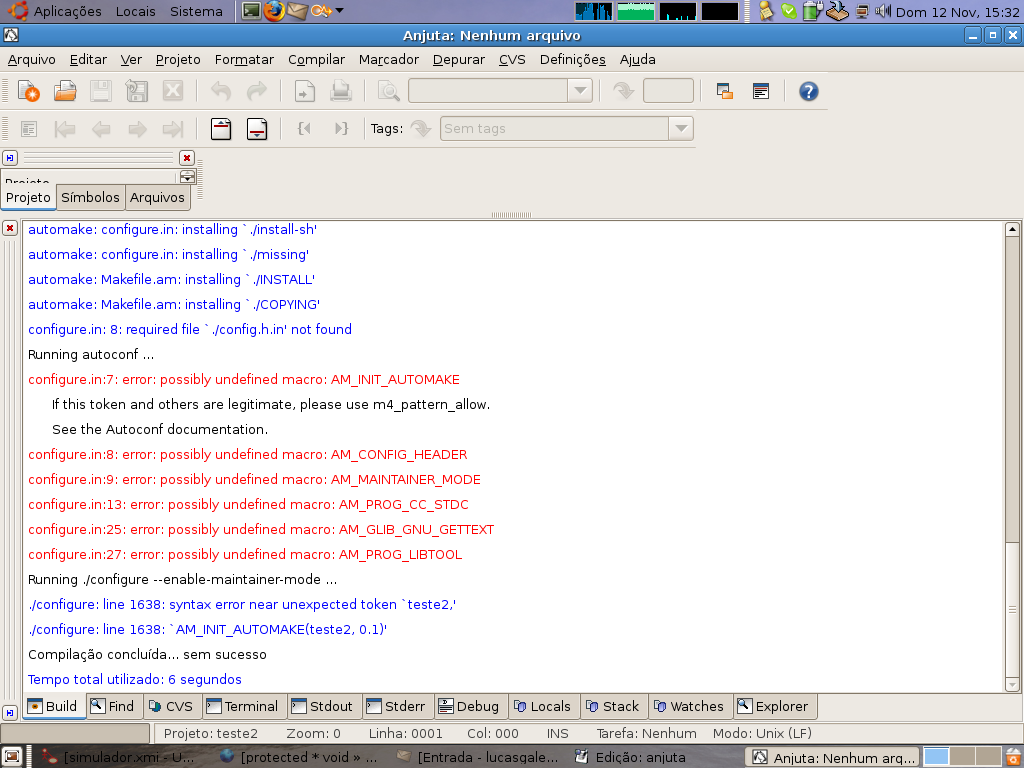1024x768 pixels.
Task: Redo the last undone action
Action: 257,91
